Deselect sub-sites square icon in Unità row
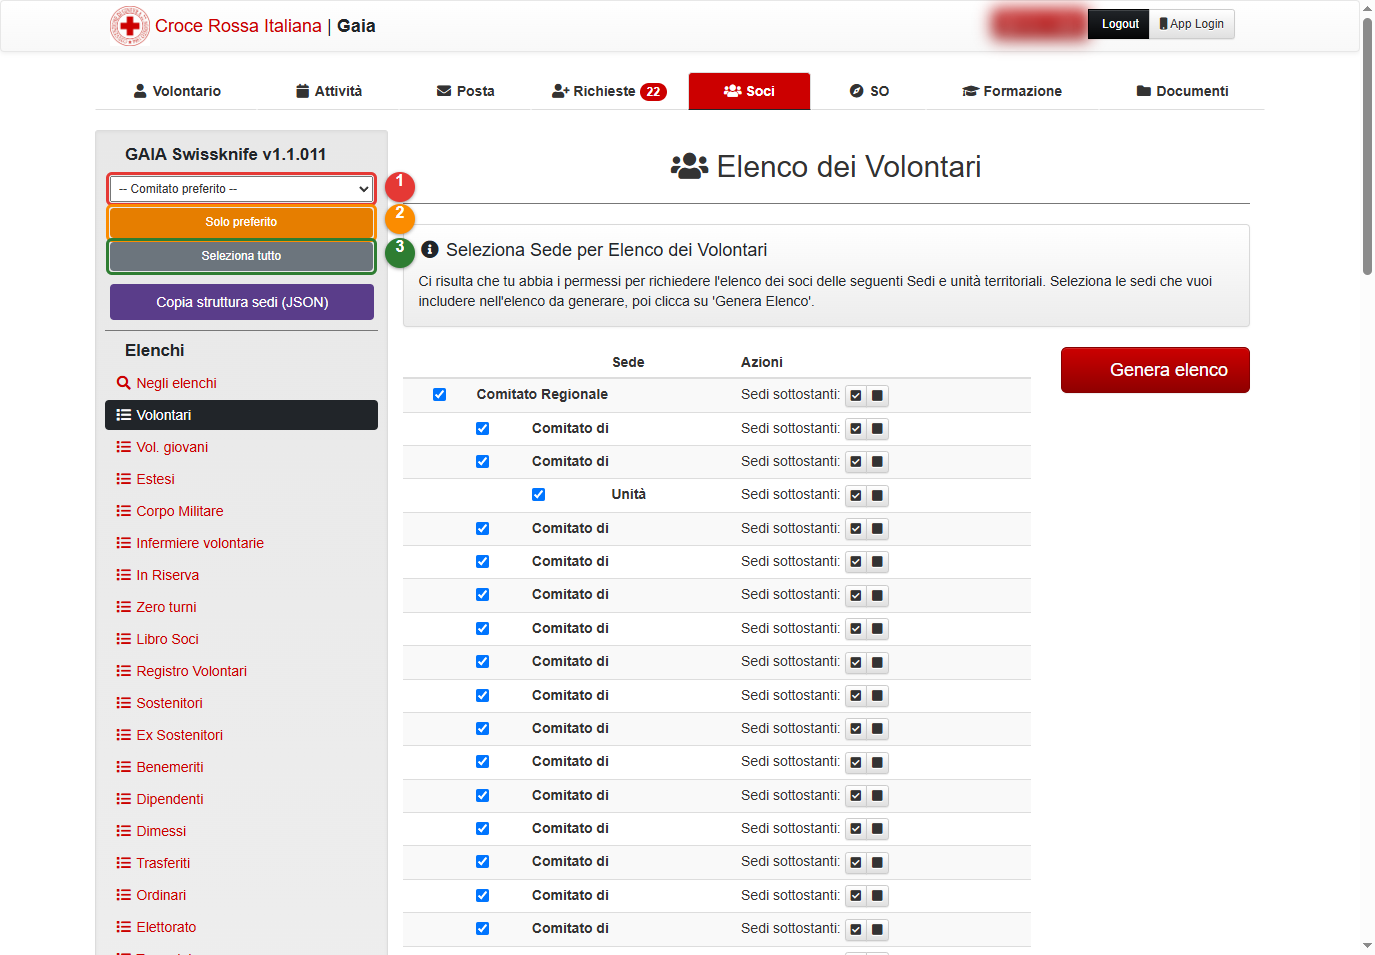Screen dimensions: 1375x955 click(x=877, y=496)
